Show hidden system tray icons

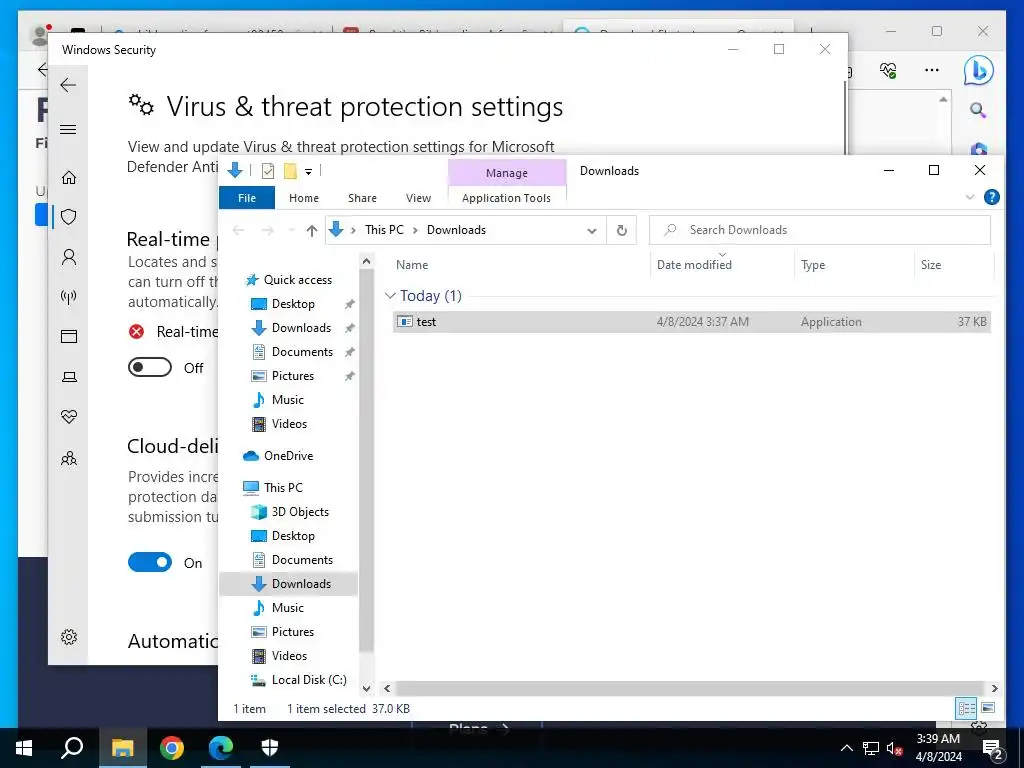[x=846, y=748]
